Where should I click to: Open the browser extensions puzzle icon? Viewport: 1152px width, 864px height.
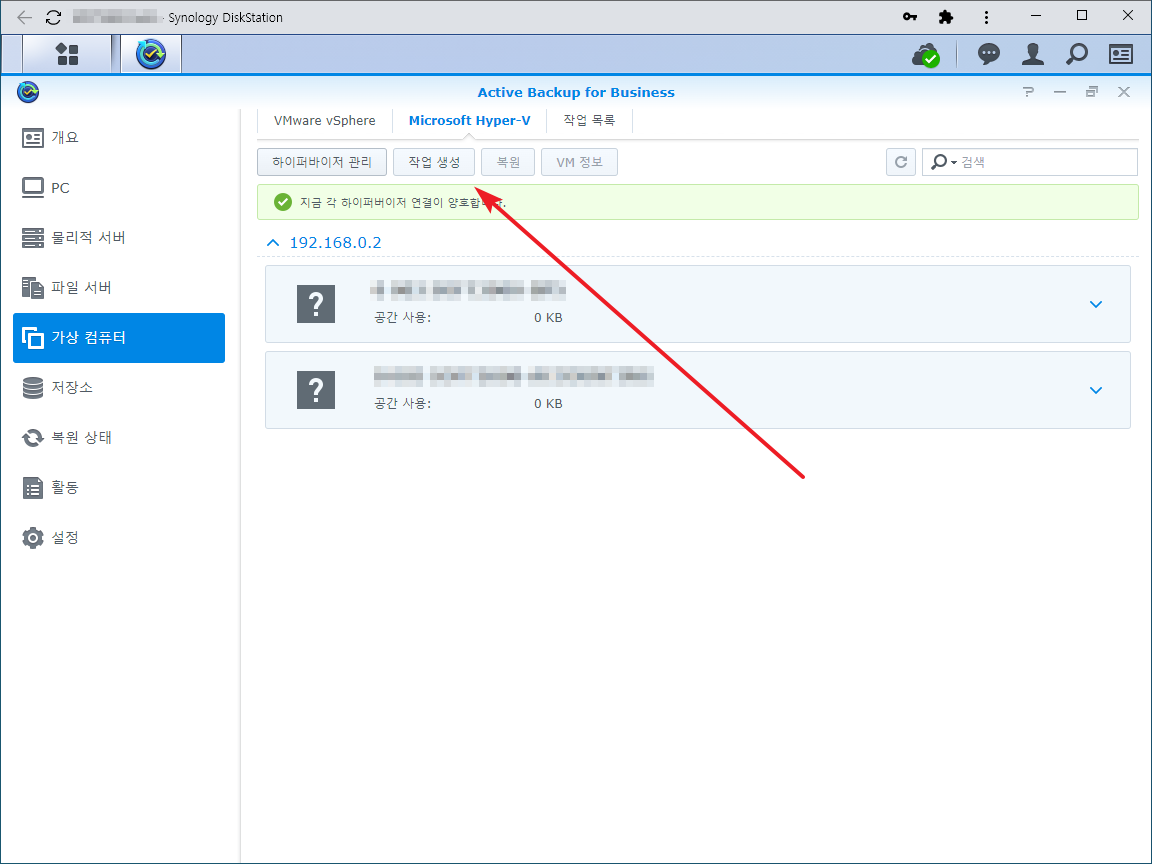[946, 17]
